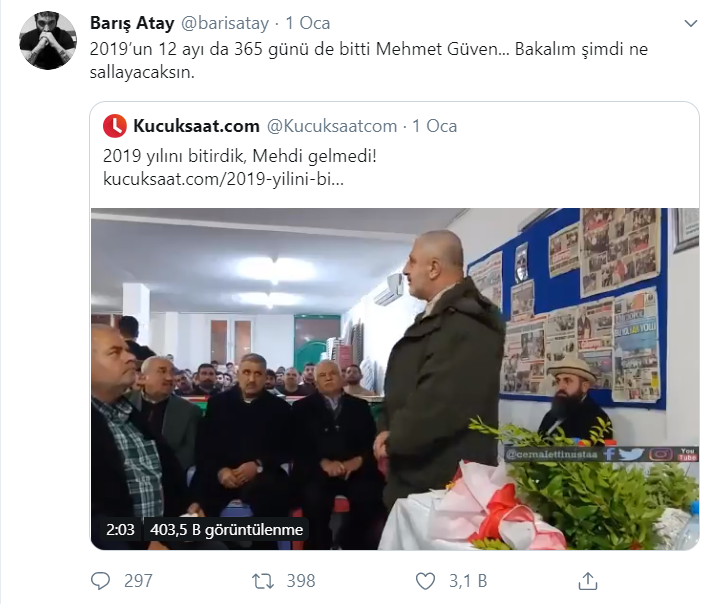This screenshot has width=719, height=604.
Task: Click the 1 Oca timestamp on main tweet
Action: (308, 23)
